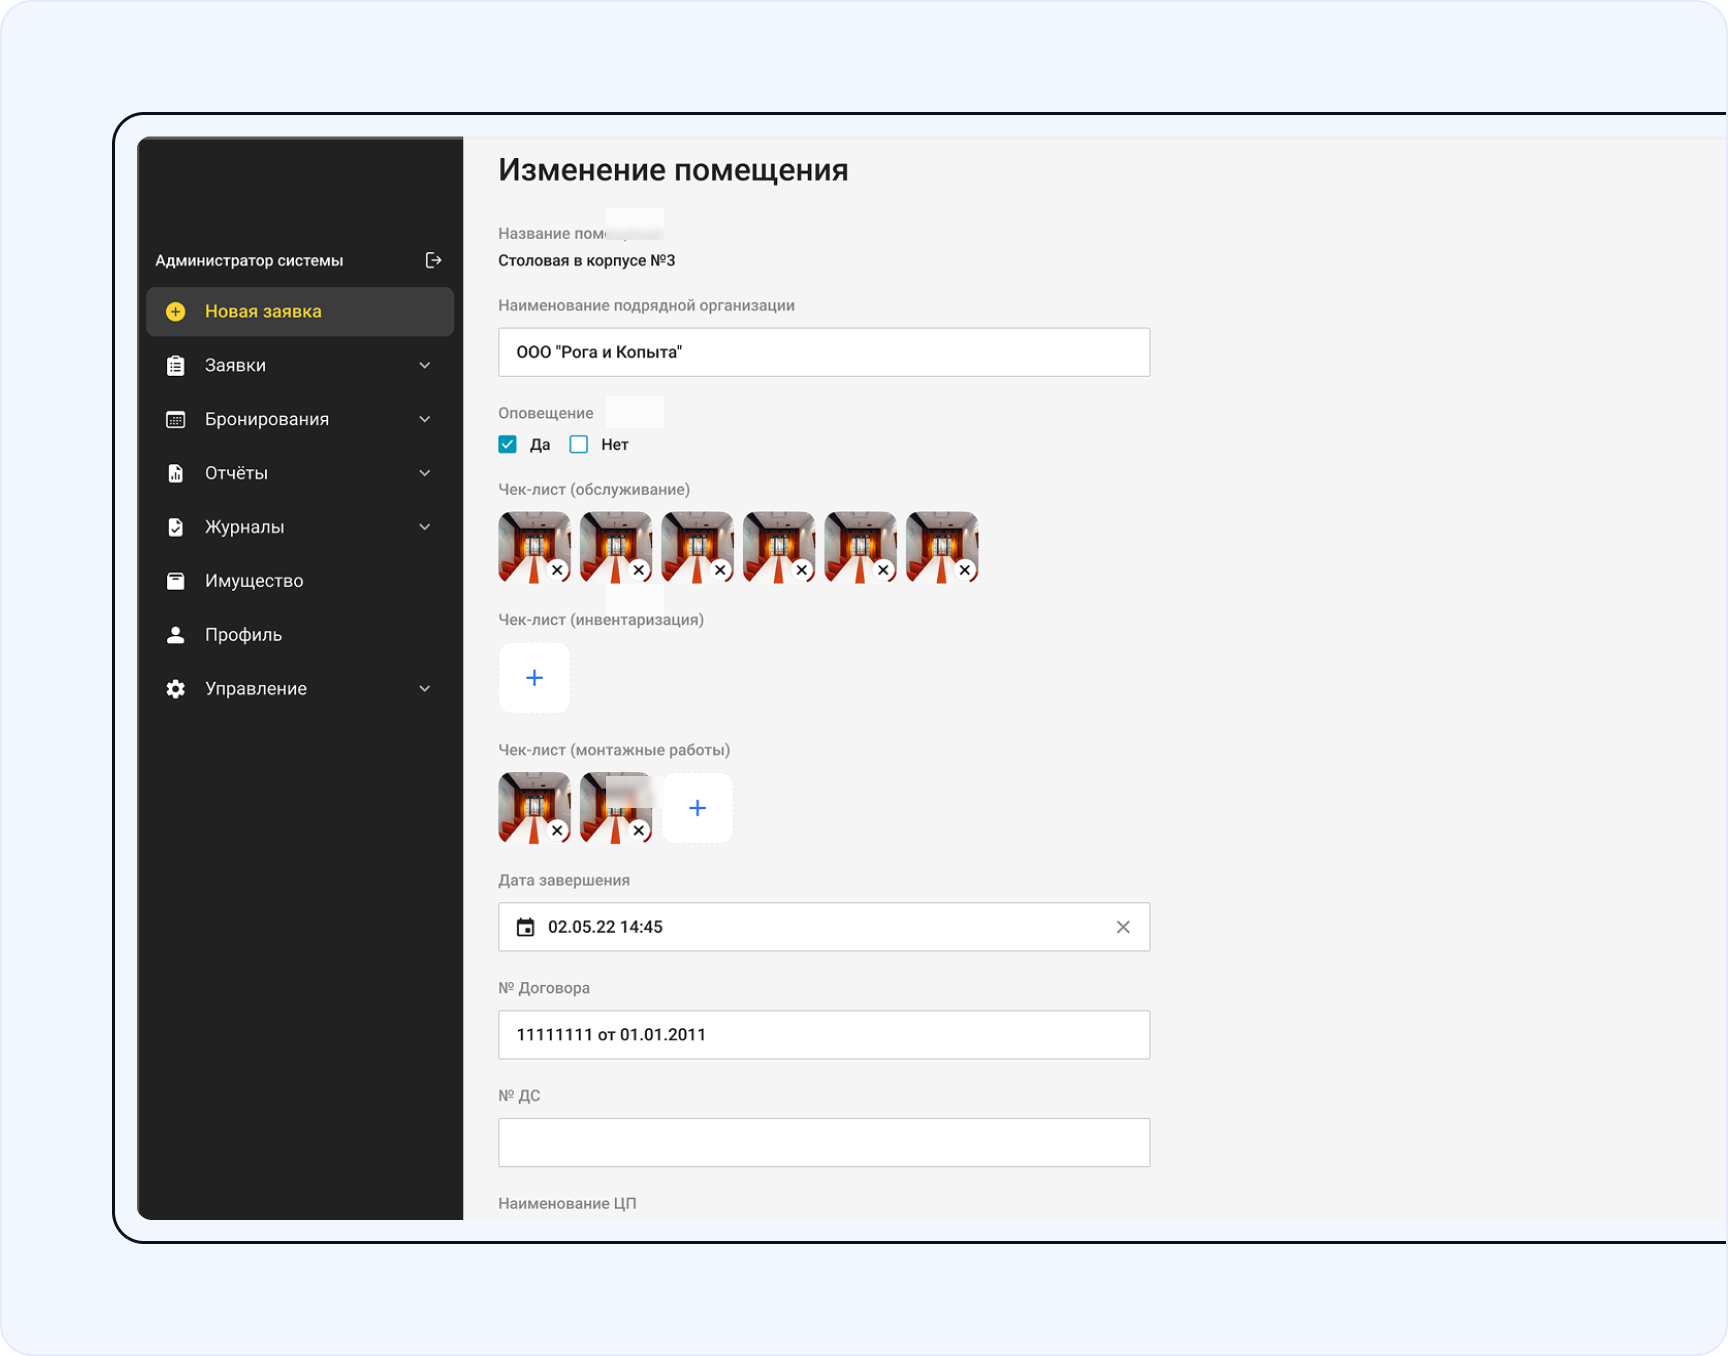Click the empty № ДС input field
1728x1356 pixels.
[x=824, y=1143]
